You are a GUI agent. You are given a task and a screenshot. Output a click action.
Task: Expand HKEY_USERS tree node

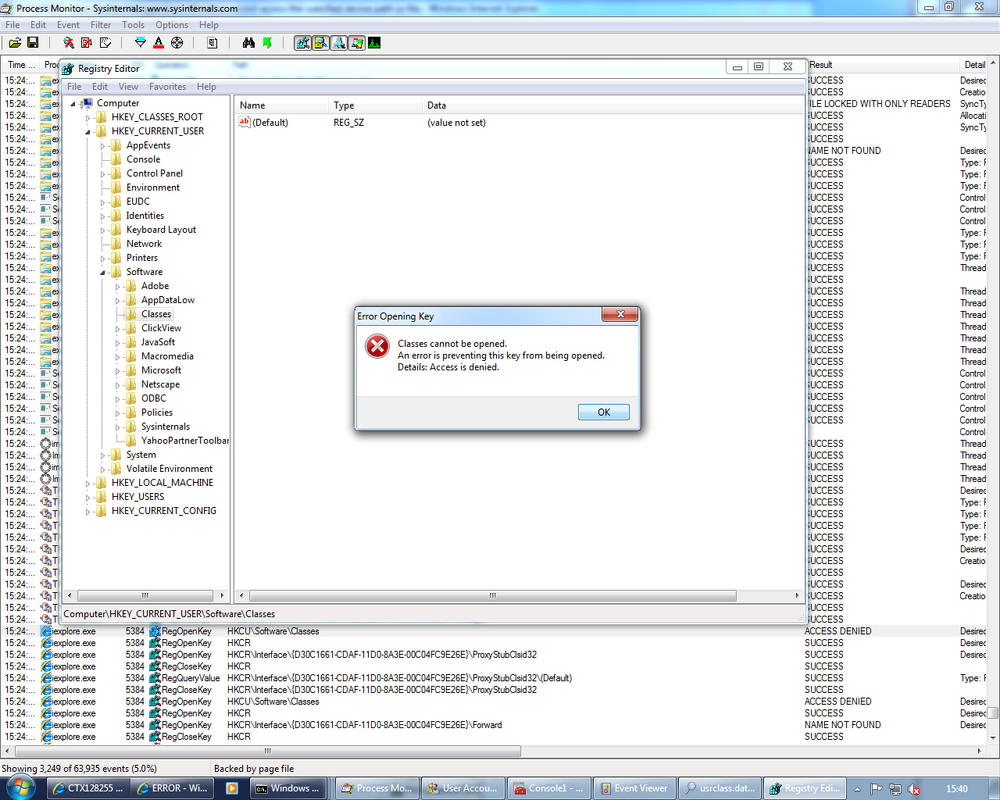[88, 497]
